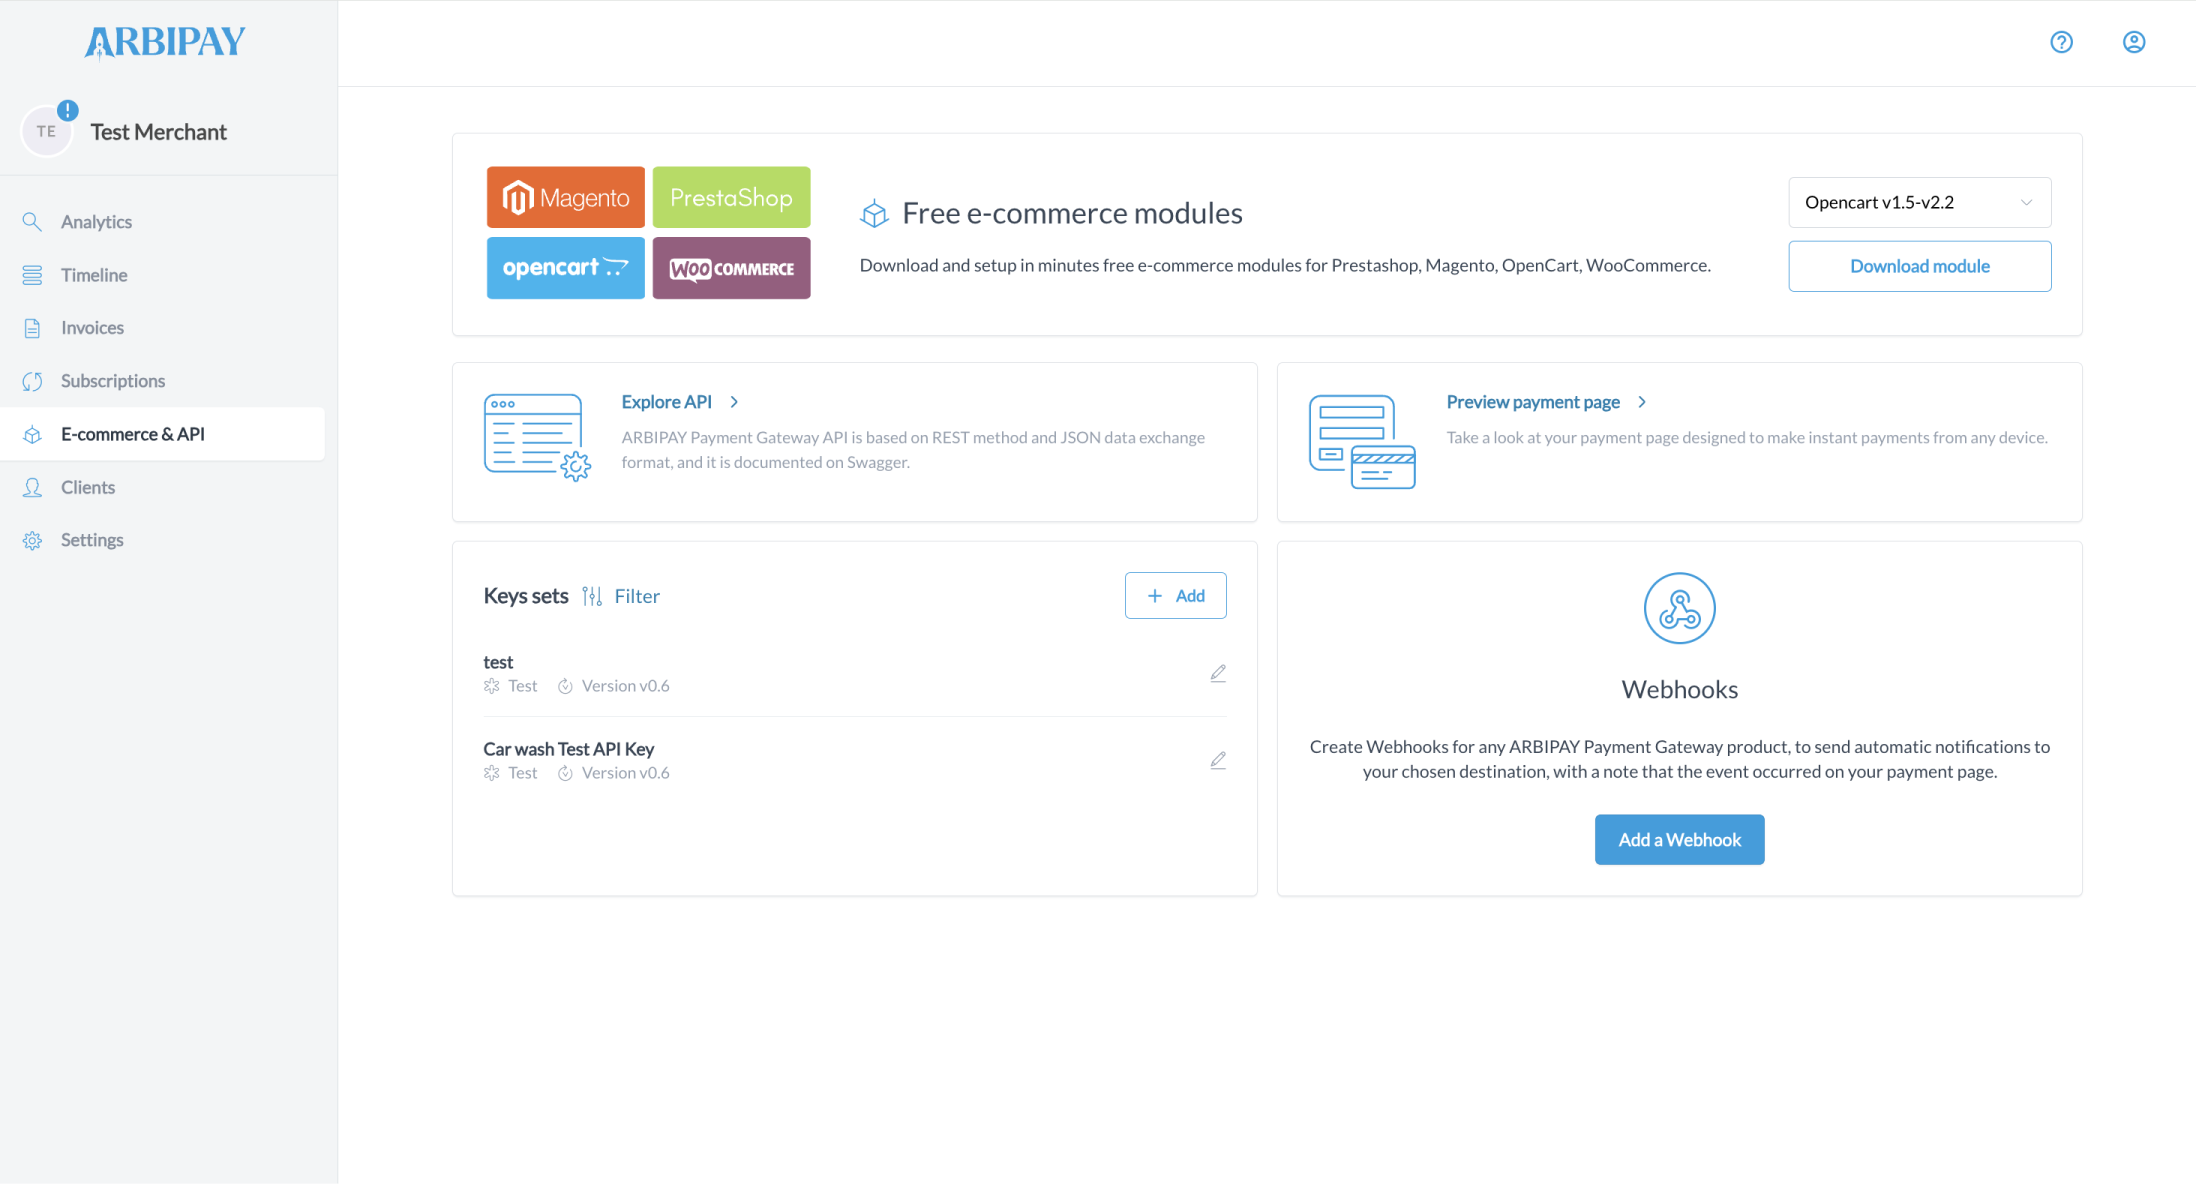Open the user account profile icon
The height and width of the screenshot is (1184, 2196).
click(x=2134, y=42)
